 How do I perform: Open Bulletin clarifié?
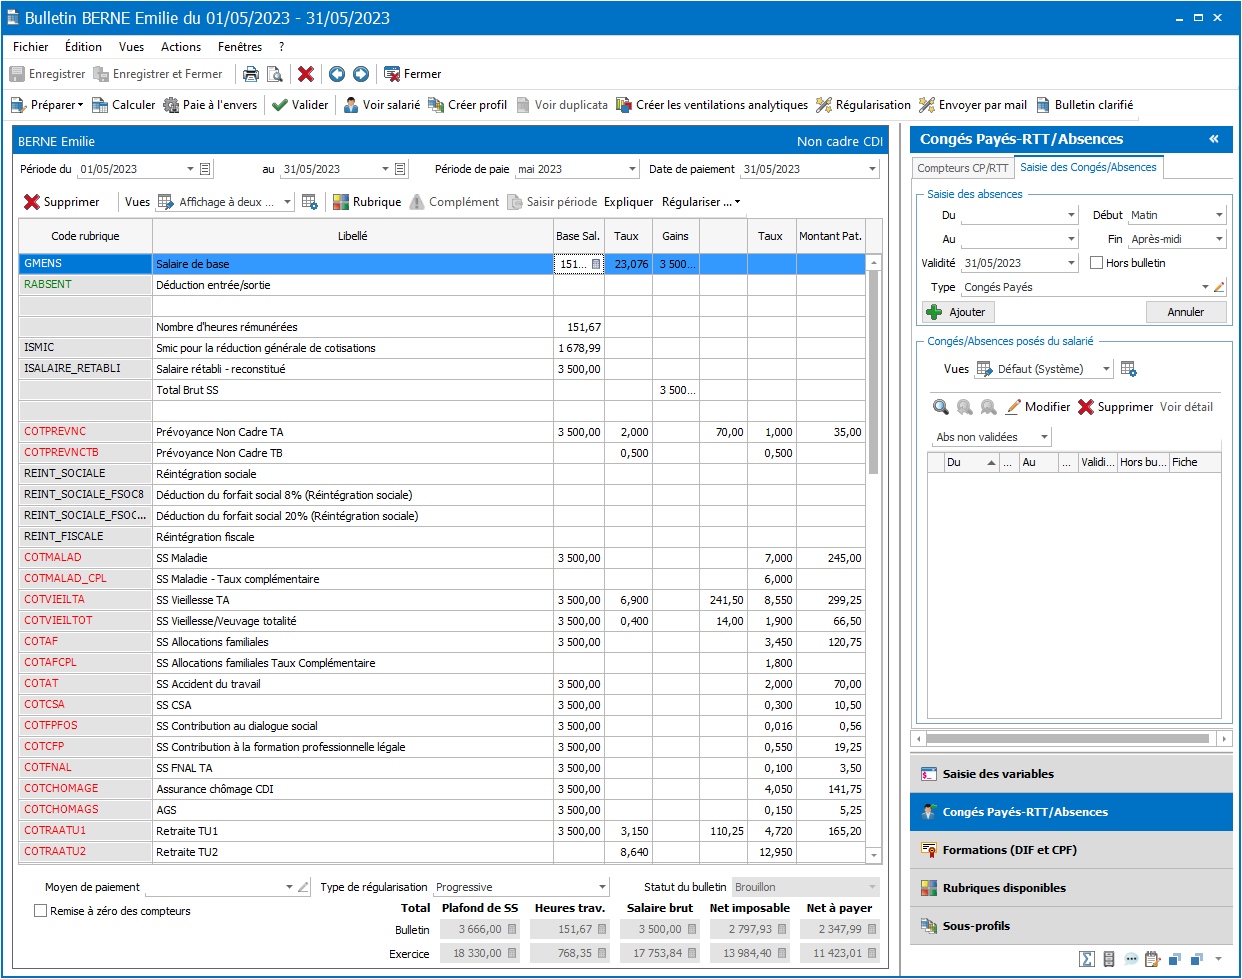tap(1085, 105)
